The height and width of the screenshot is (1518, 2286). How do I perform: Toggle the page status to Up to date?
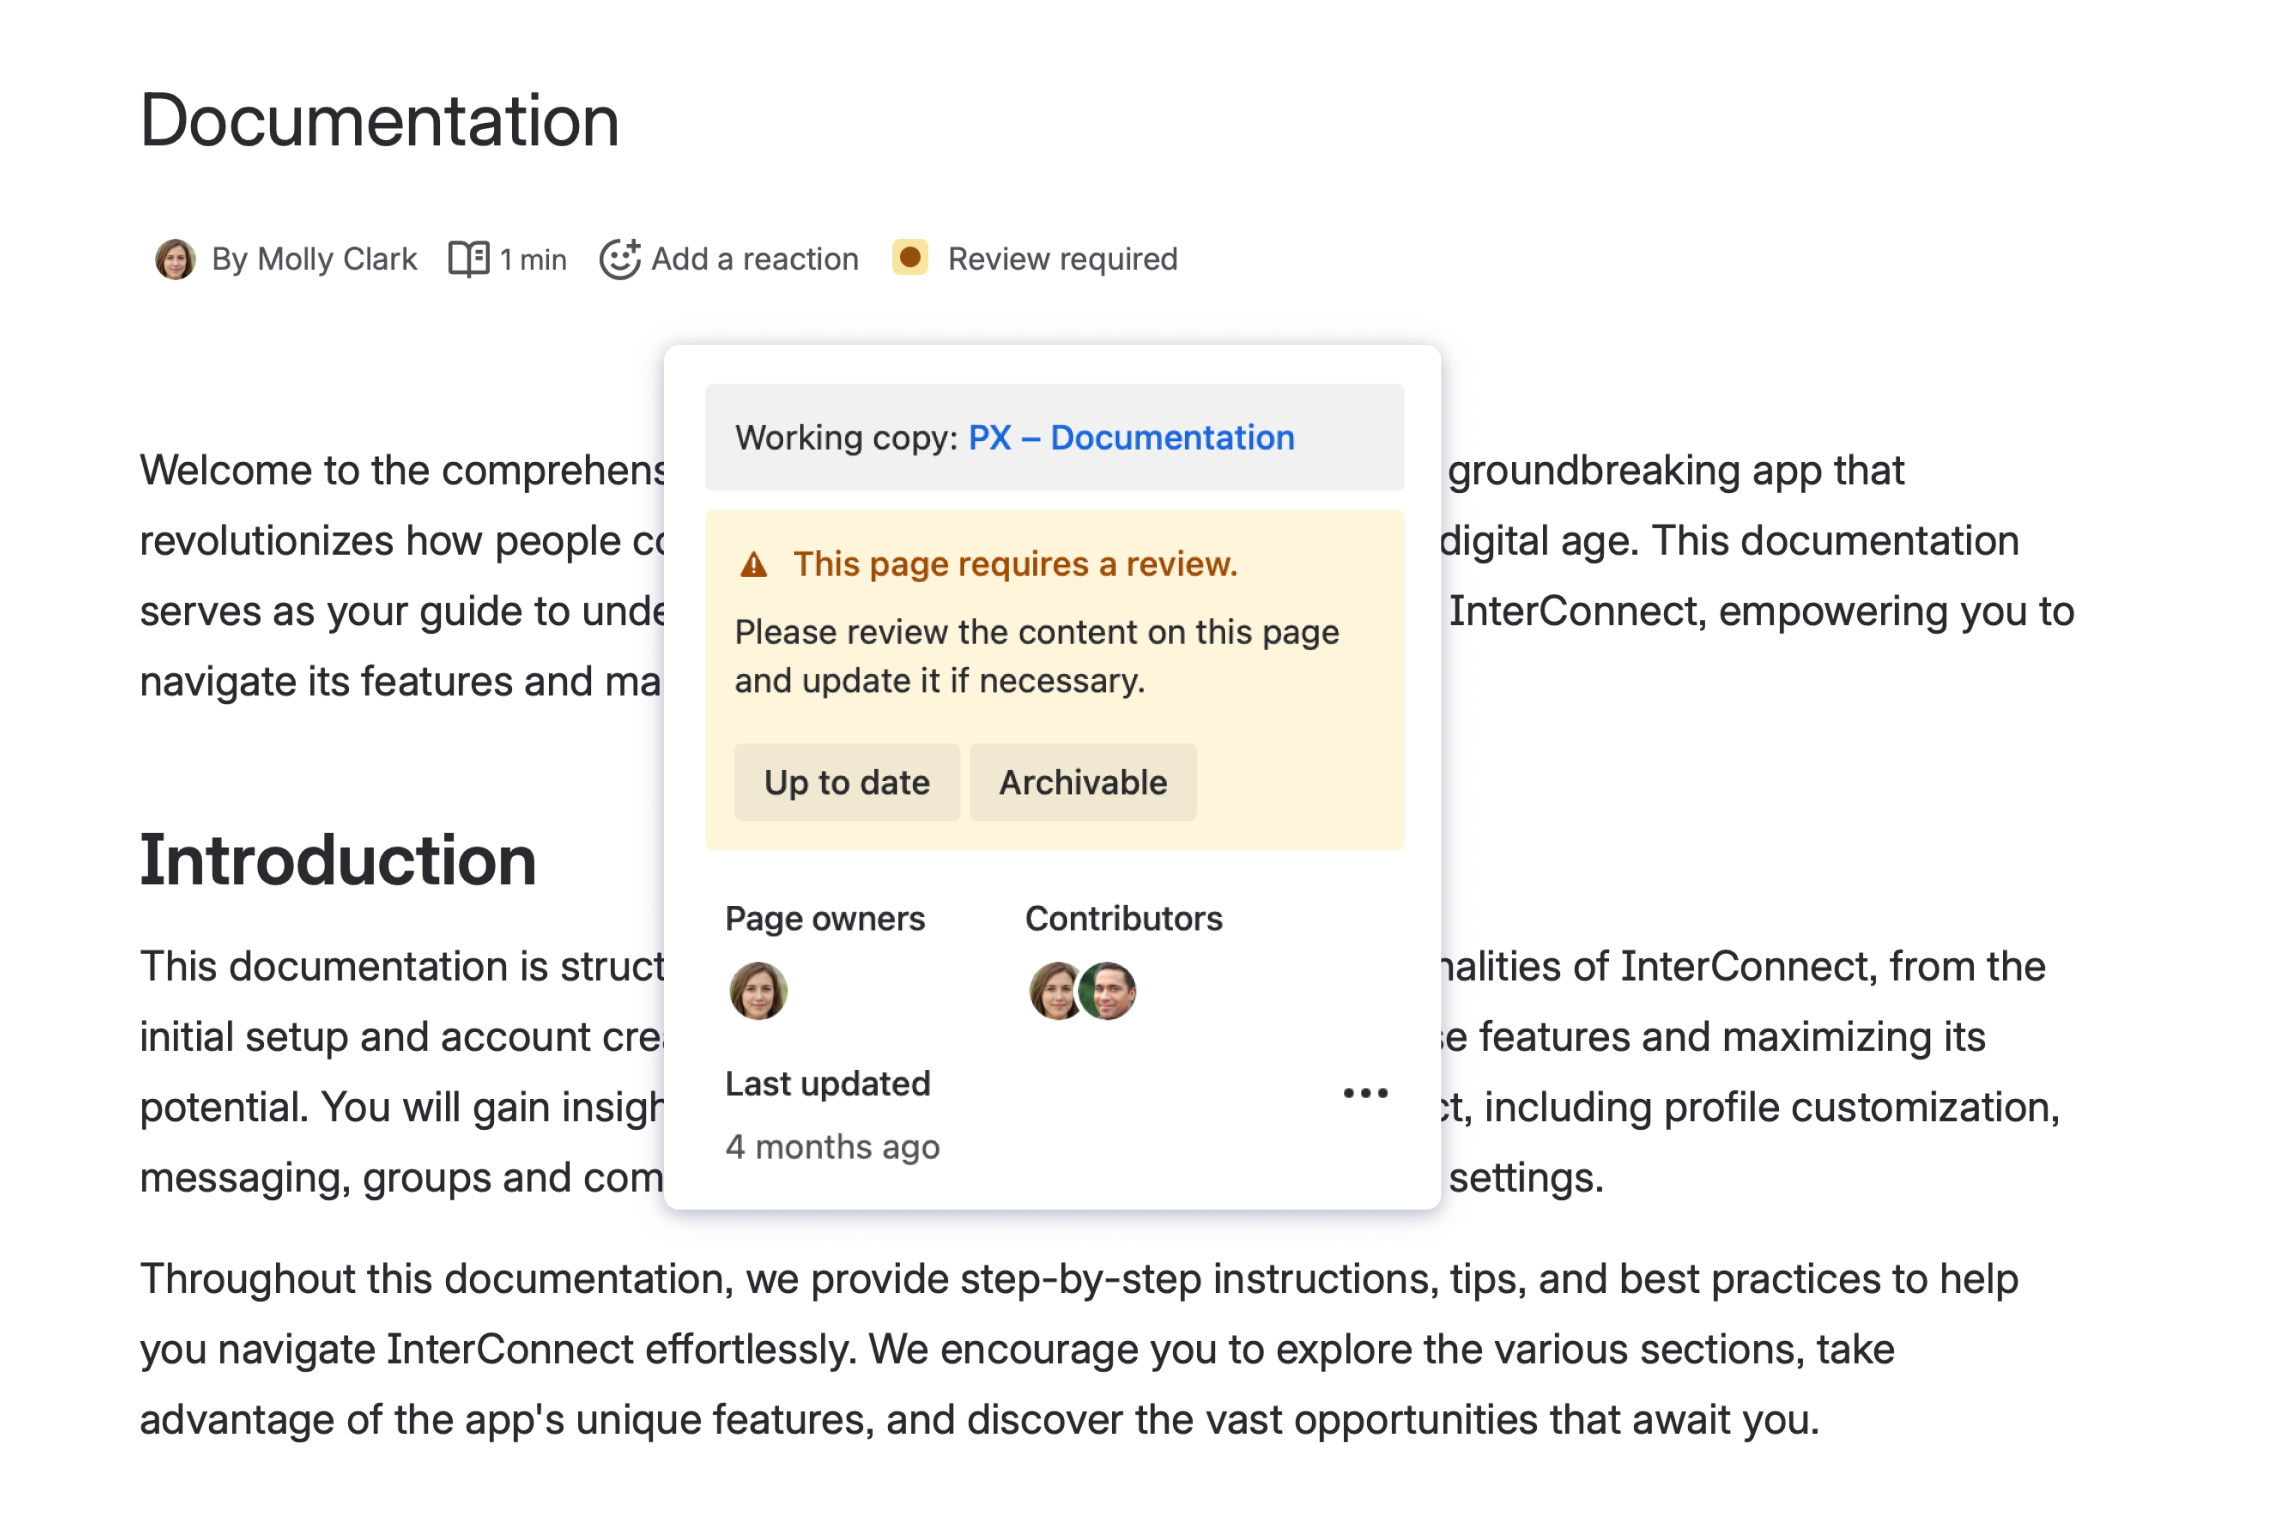coord(846,782)
